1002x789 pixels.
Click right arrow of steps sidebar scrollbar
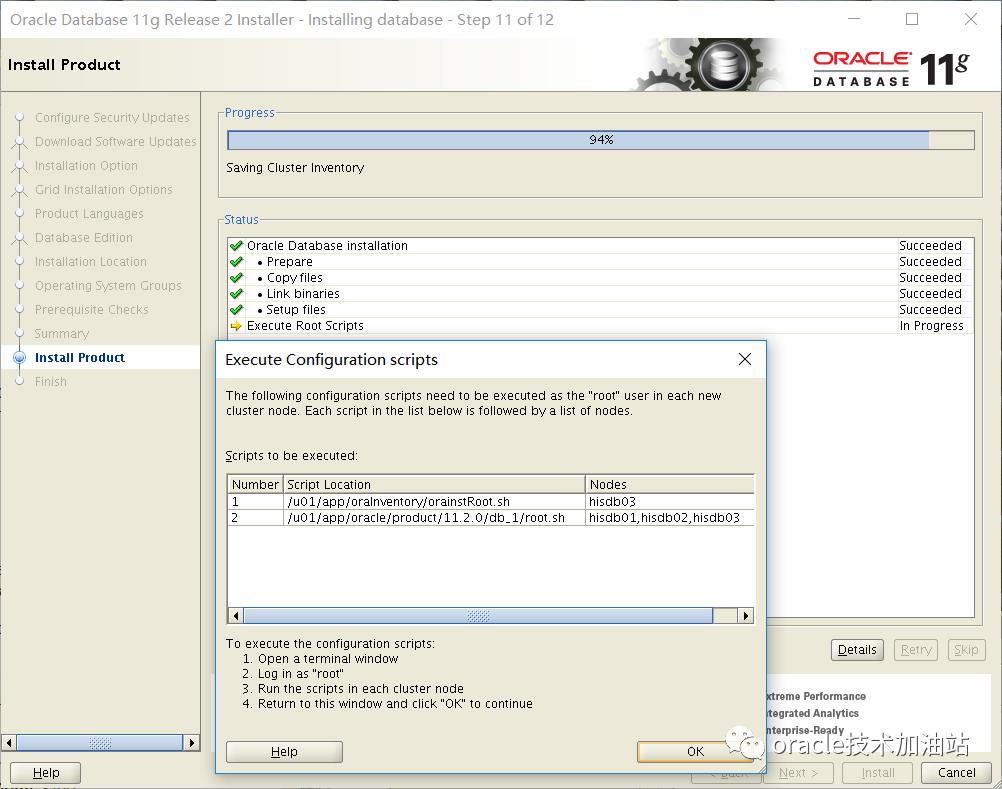pos(192,743)
